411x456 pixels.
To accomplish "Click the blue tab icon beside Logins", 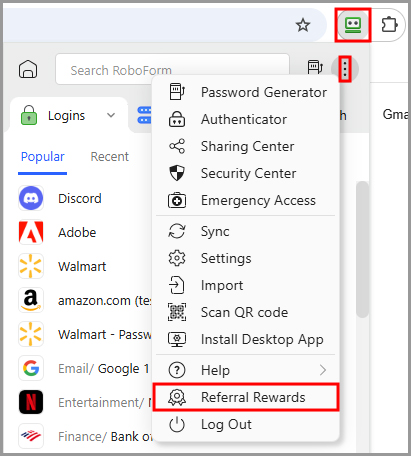I will click(144, 115).
